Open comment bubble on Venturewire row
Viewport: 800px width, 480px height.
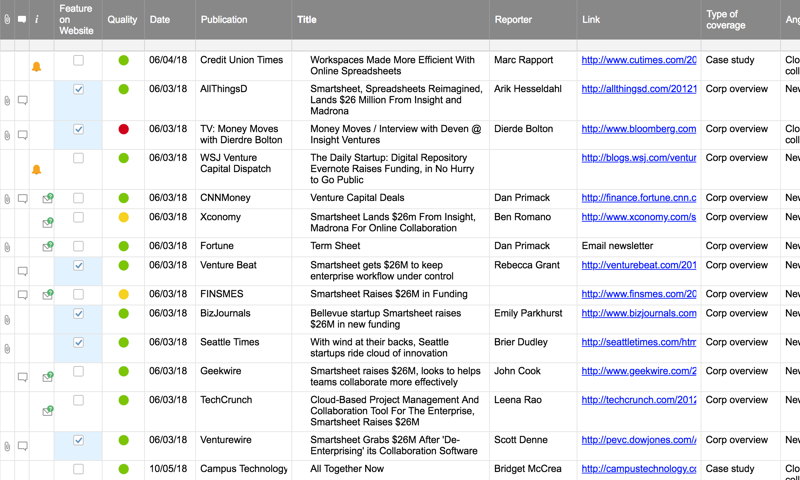(x=22, y=446)
